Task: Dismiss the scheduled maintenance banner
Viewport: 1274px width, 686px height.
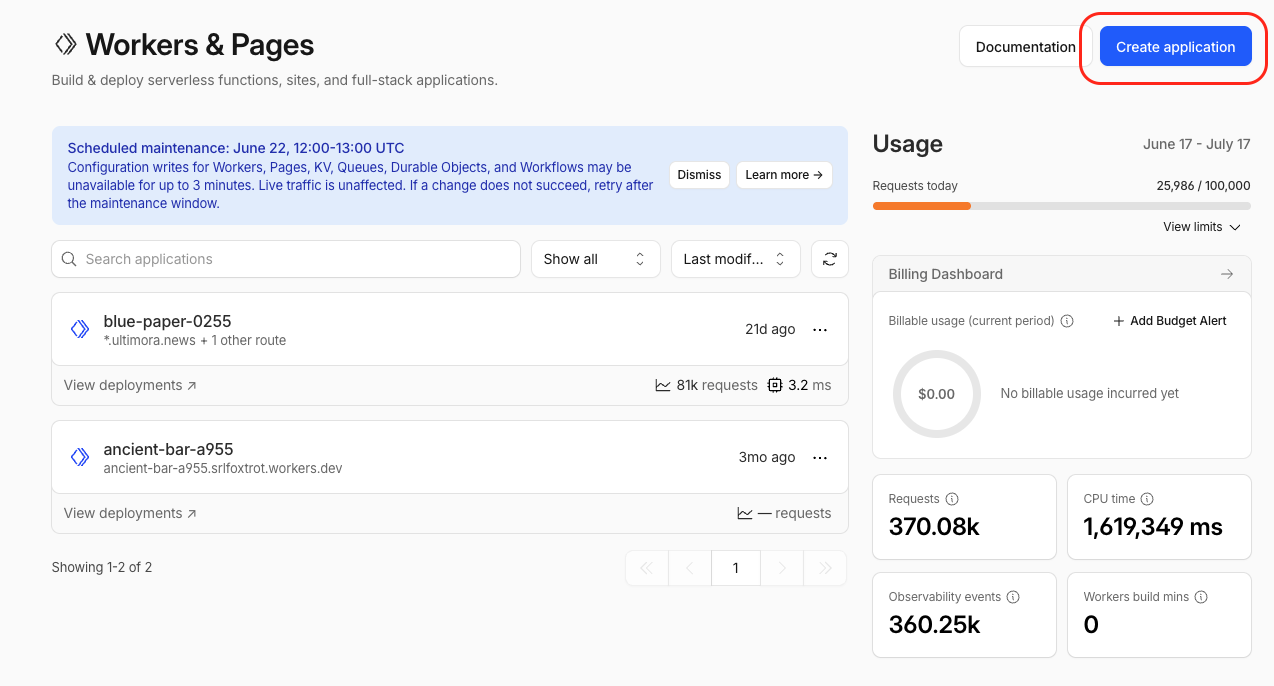Action: point(699,175)
